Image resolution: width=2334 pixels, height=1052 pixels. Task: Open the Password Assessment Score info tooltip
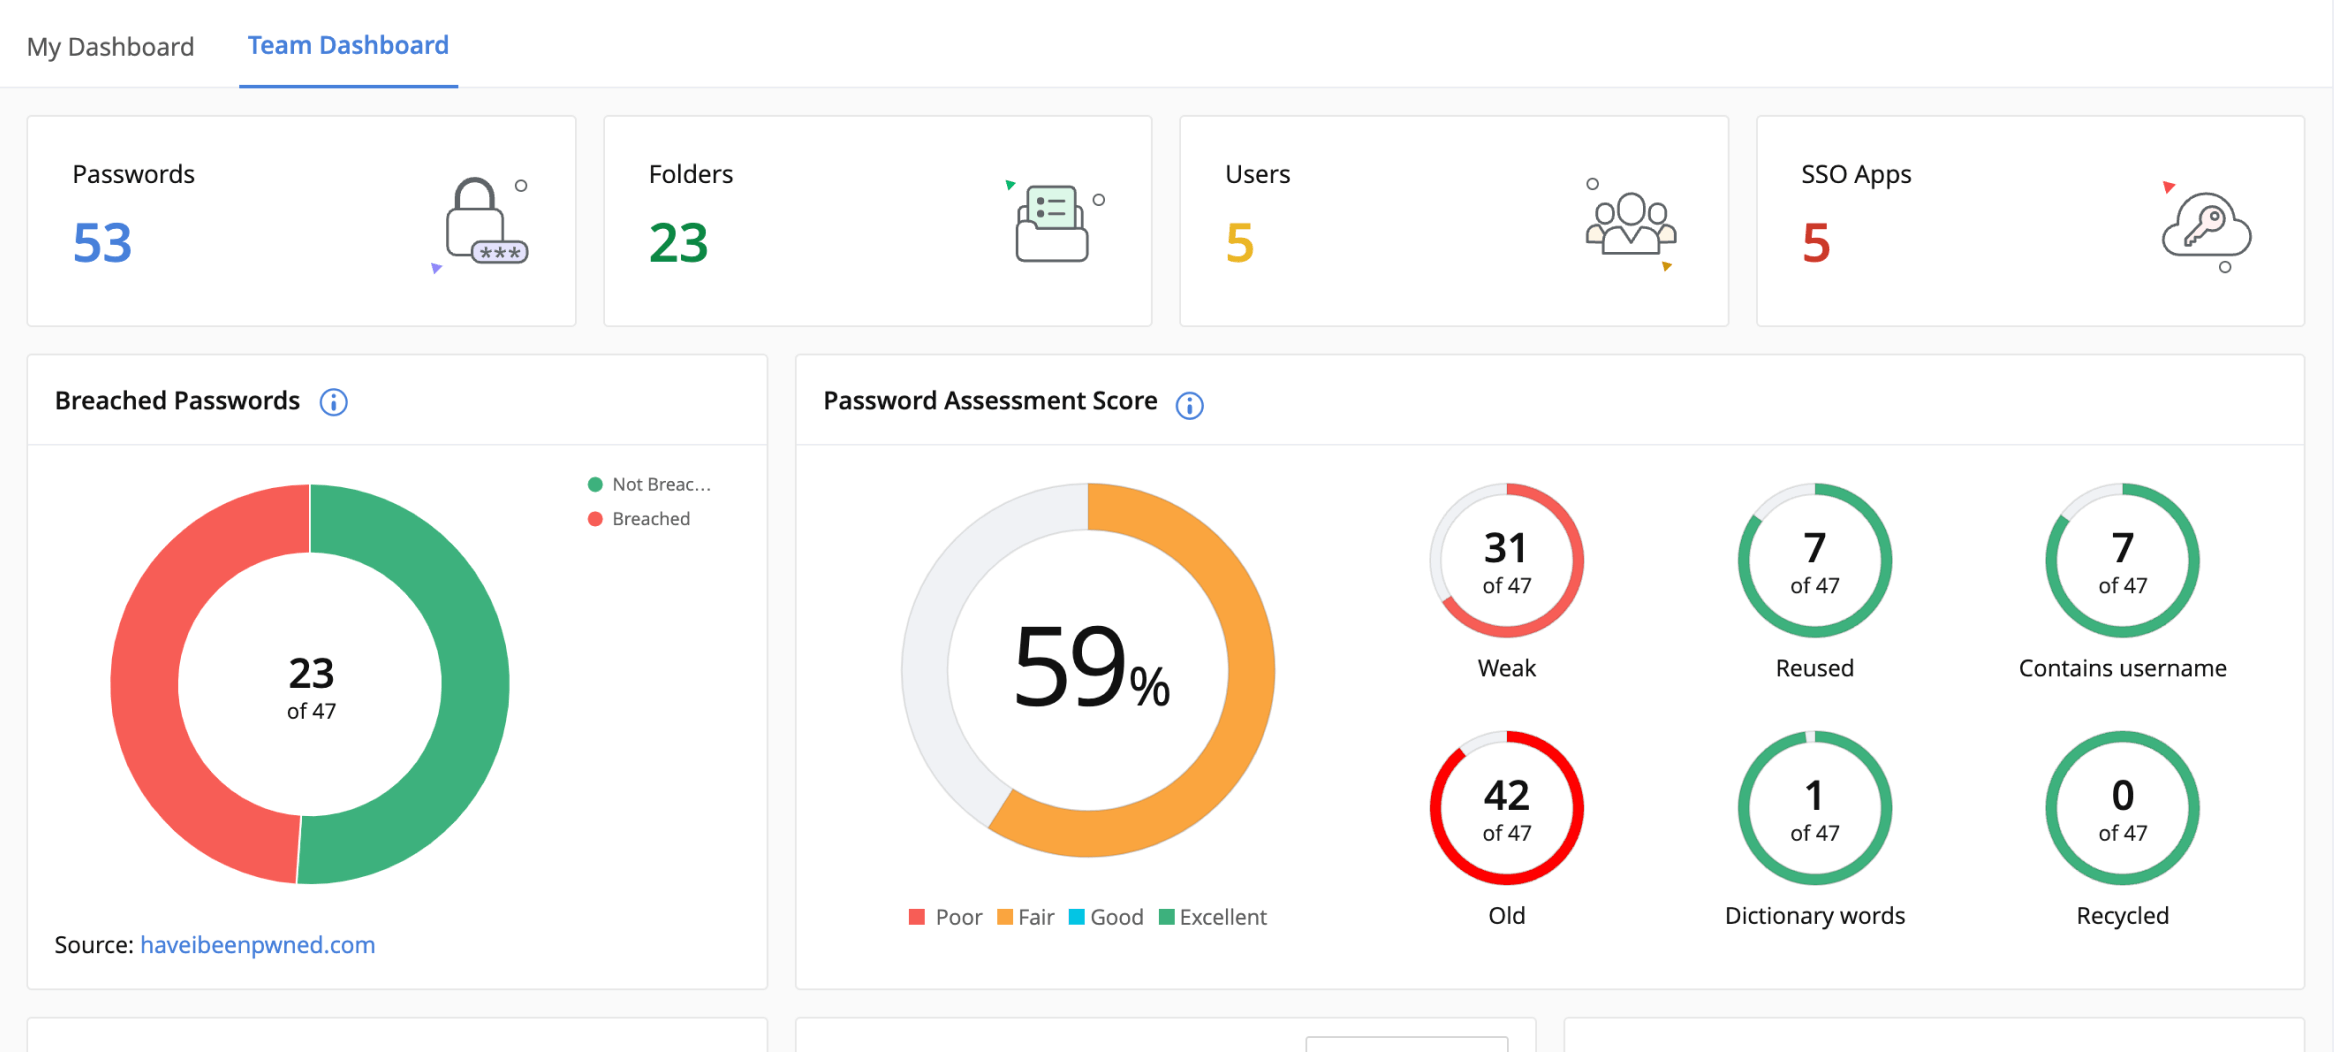[x=1189, y=406]
